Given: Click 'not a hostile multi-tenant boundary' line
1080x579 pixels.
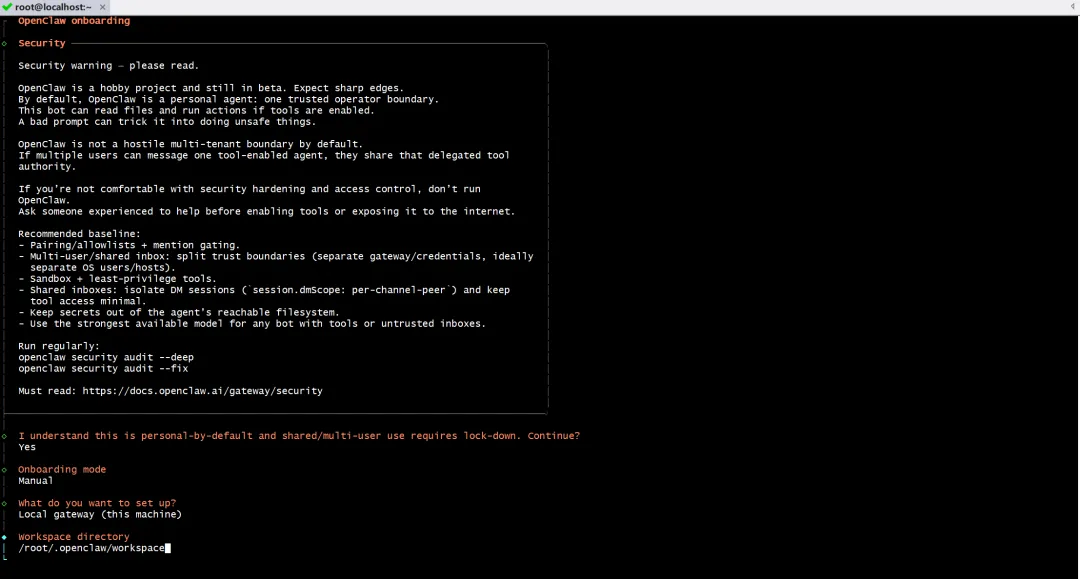Looking at the screenshot, I should click(x=190, y=145).
